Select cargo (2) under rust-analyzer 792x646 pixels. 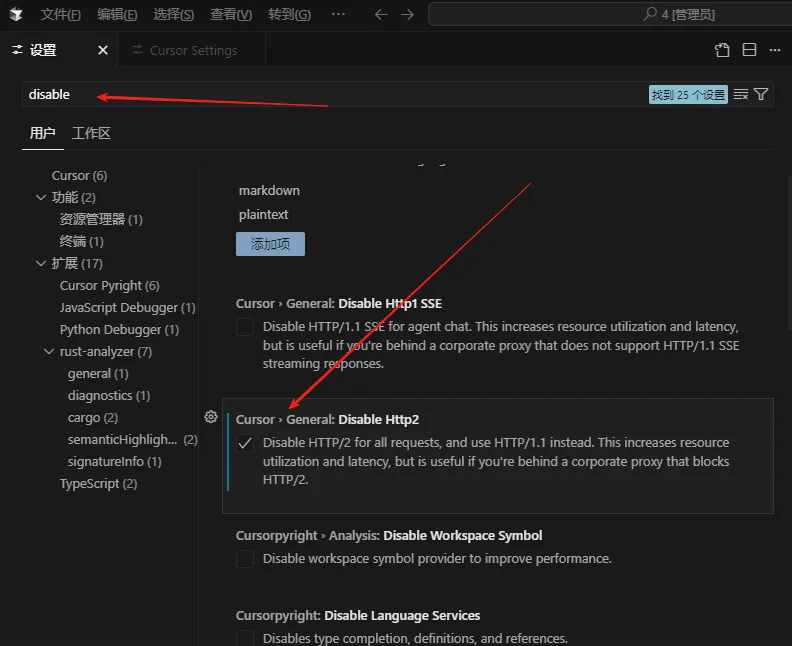pos(92,418)
